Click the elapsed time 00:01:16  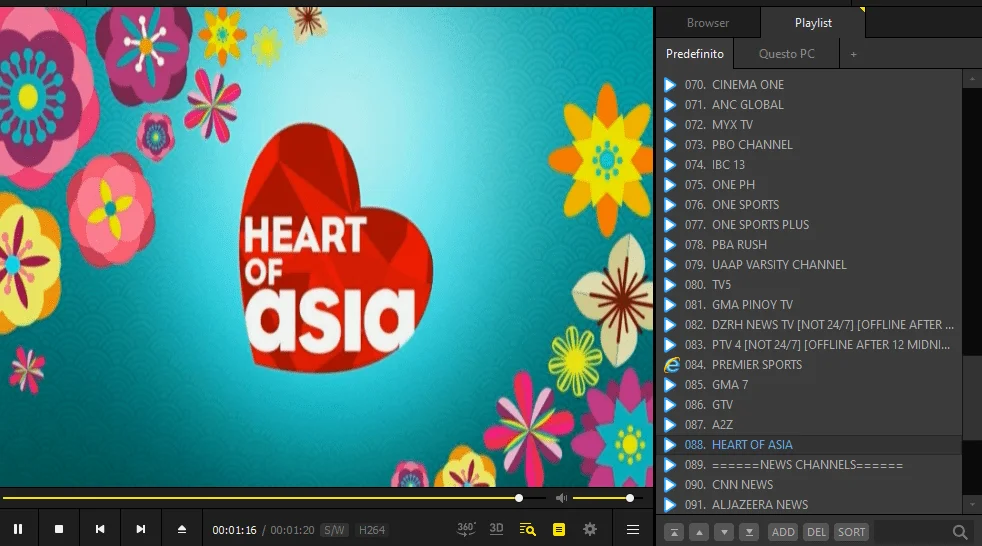pos(234,530)
